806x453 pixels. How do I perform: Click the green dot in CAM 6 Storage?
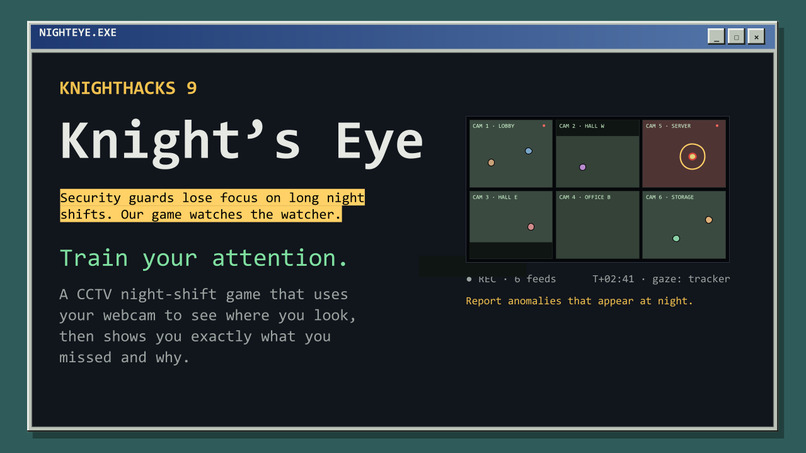(676, 239)
